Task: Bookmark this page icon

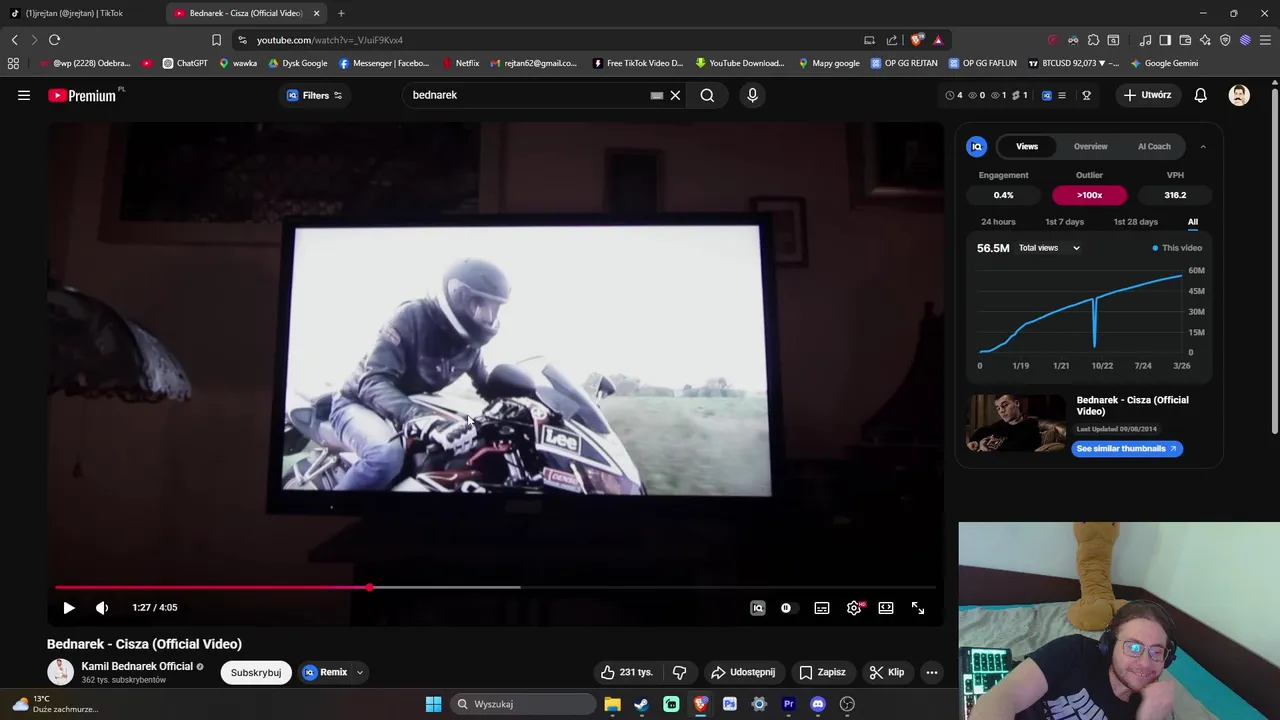Action: tap(216, 40)
